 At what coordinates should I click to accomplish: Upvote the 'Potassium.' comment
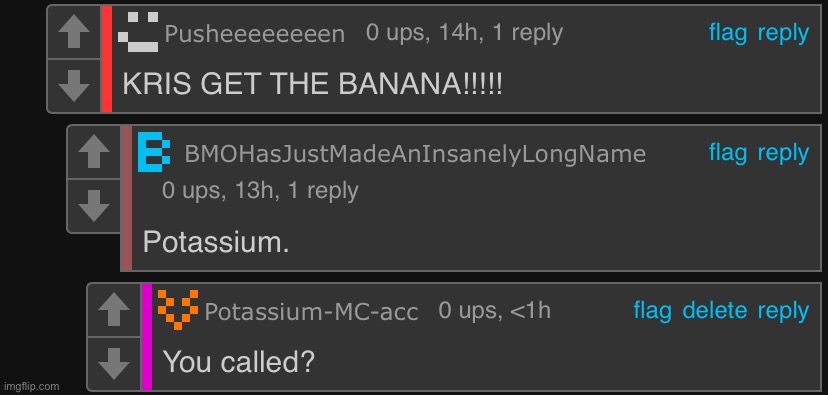pyautogui.click(x=93, y=153)
